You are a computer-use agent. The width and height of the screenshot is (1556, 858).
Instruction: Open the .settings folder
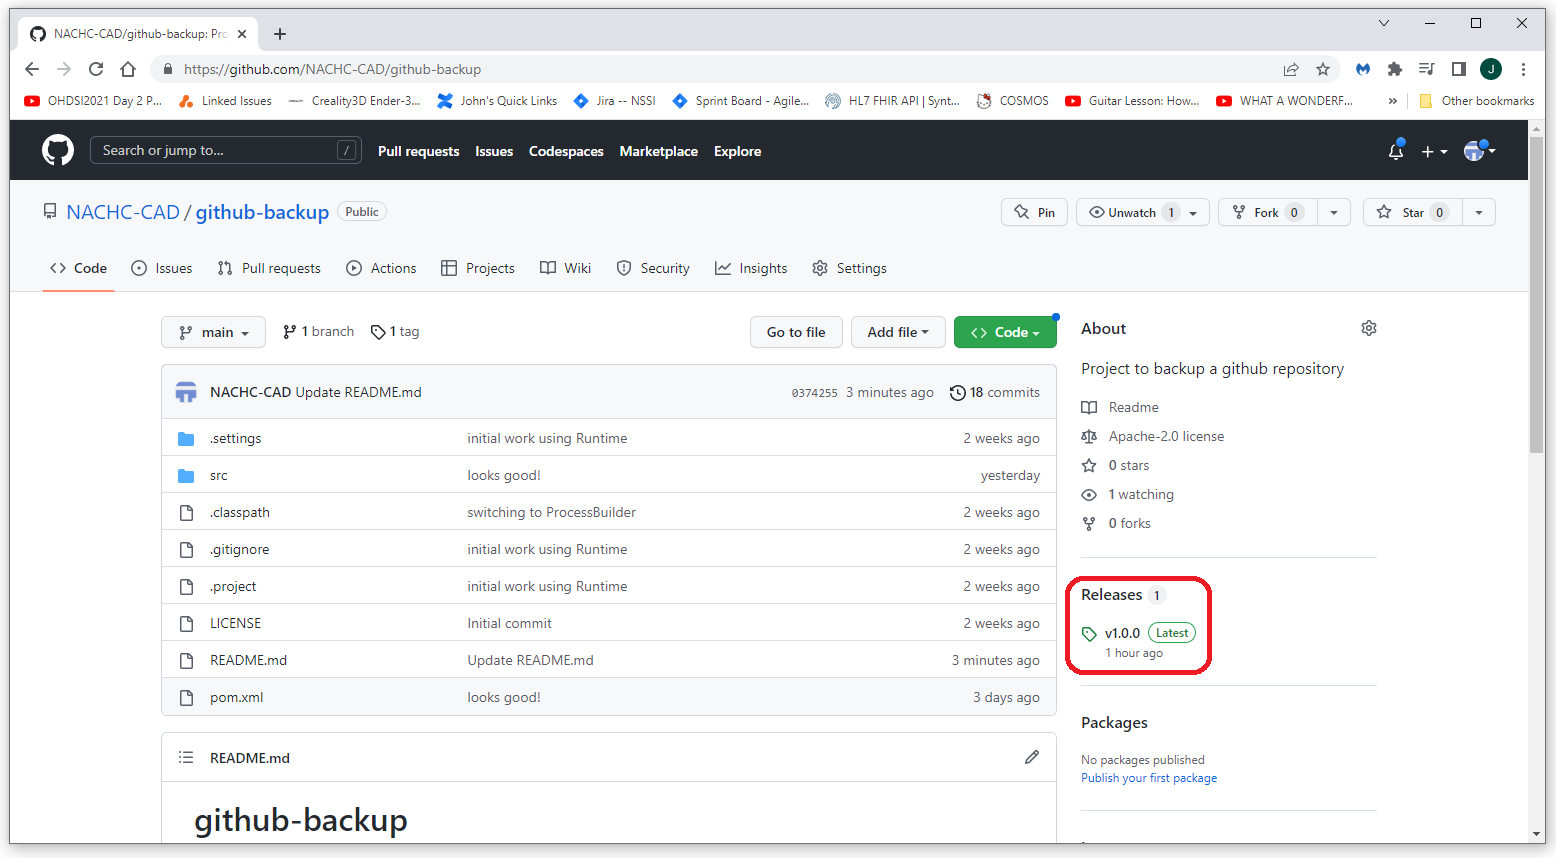tap(235, 438)
